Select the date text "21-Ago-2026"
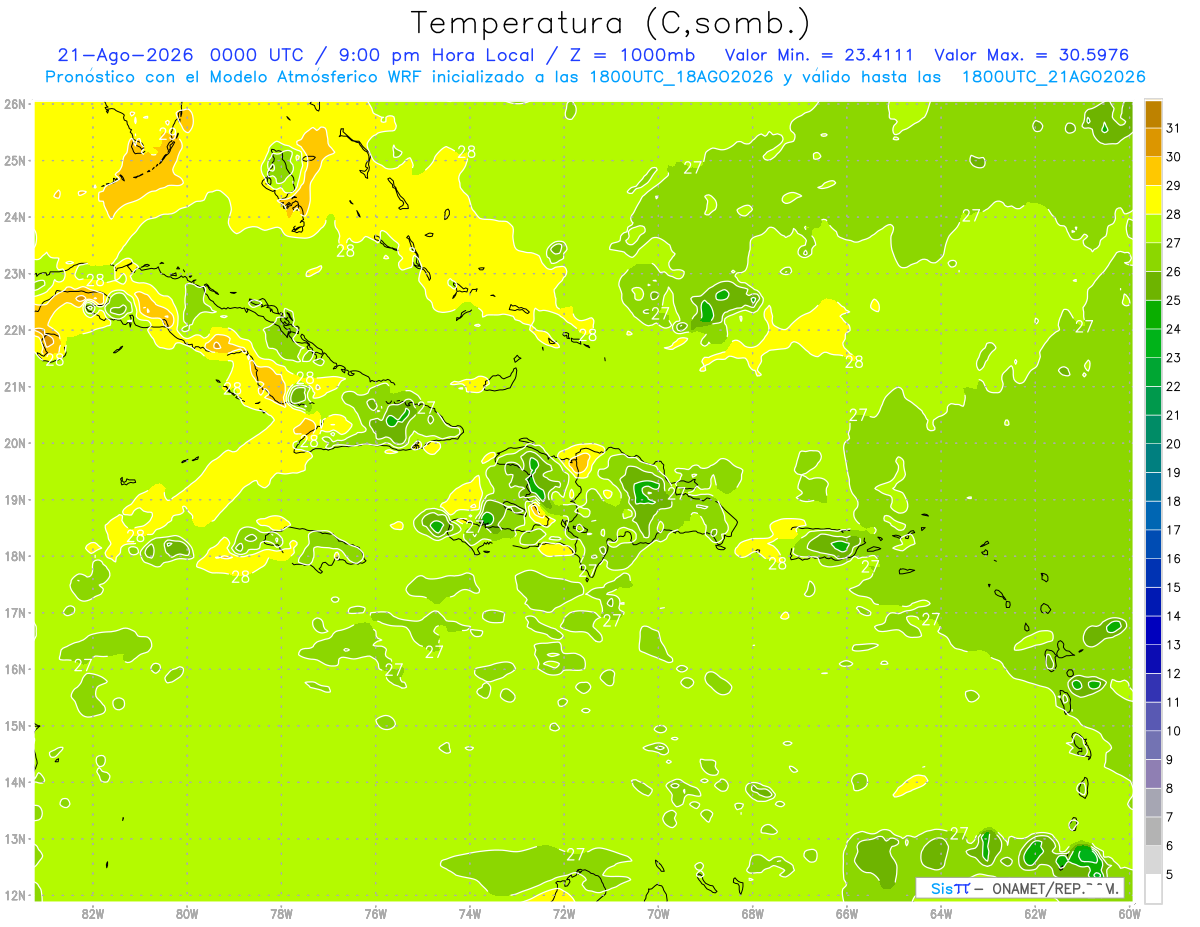 pos(124,55)
